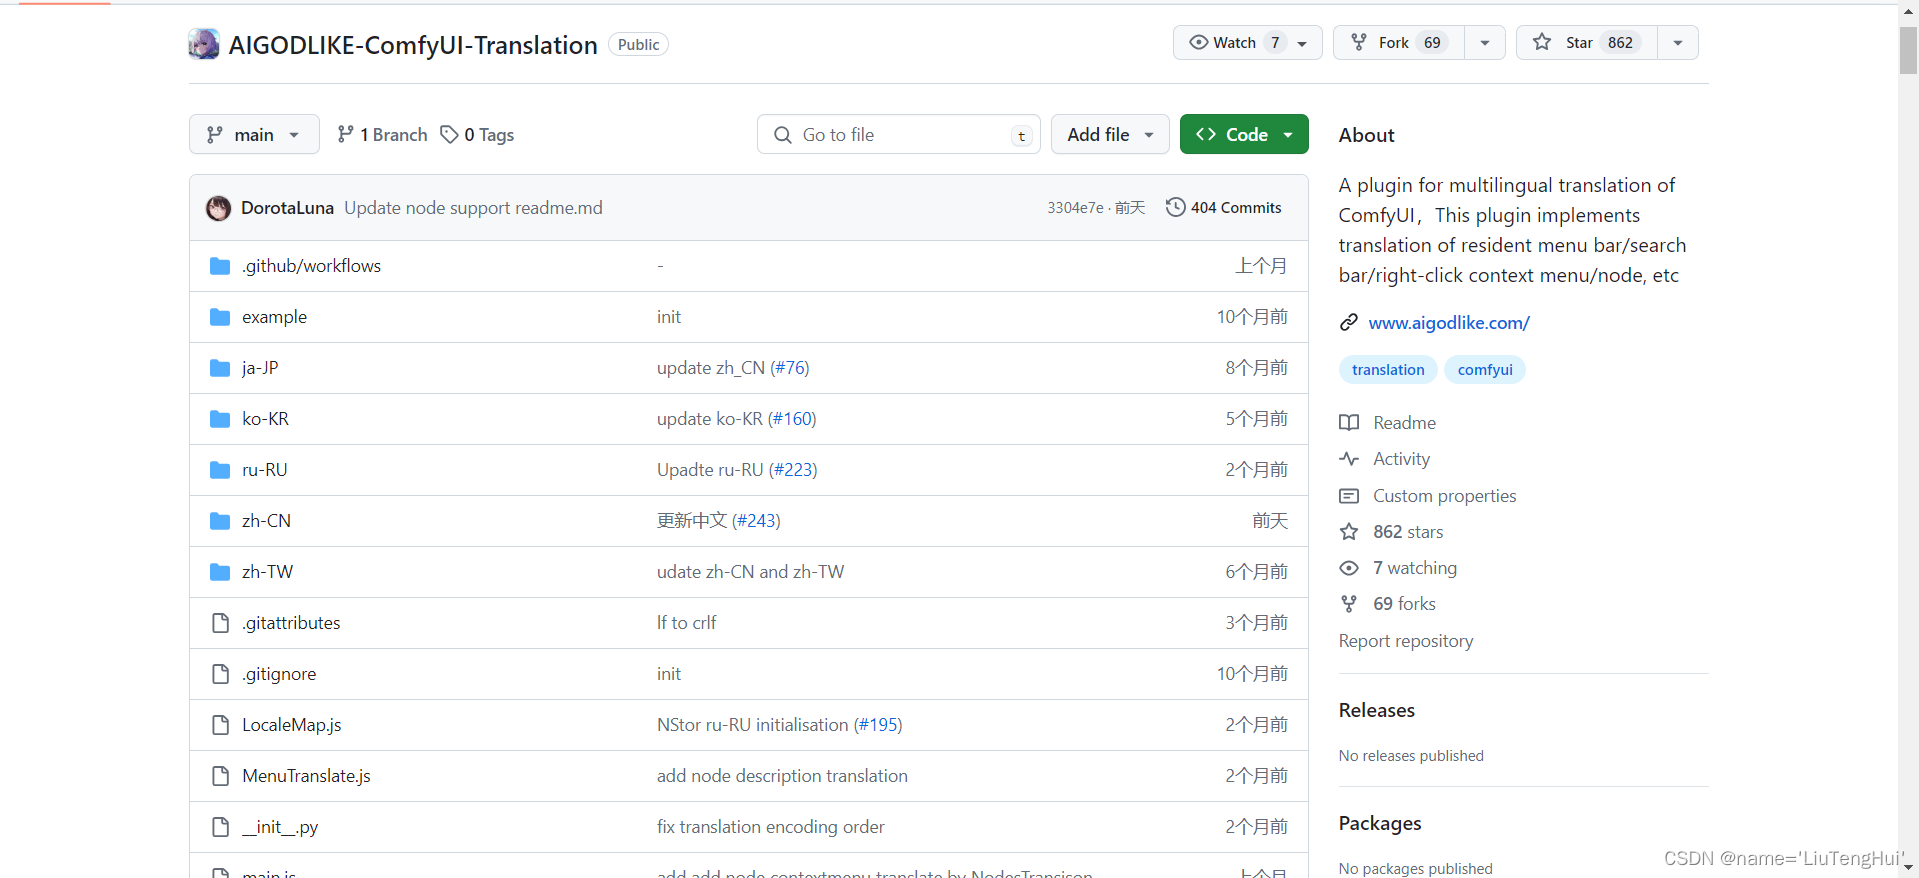
Task: Open commit message lf to crlf
Action: pyautogui.click(x=687, y=623)
